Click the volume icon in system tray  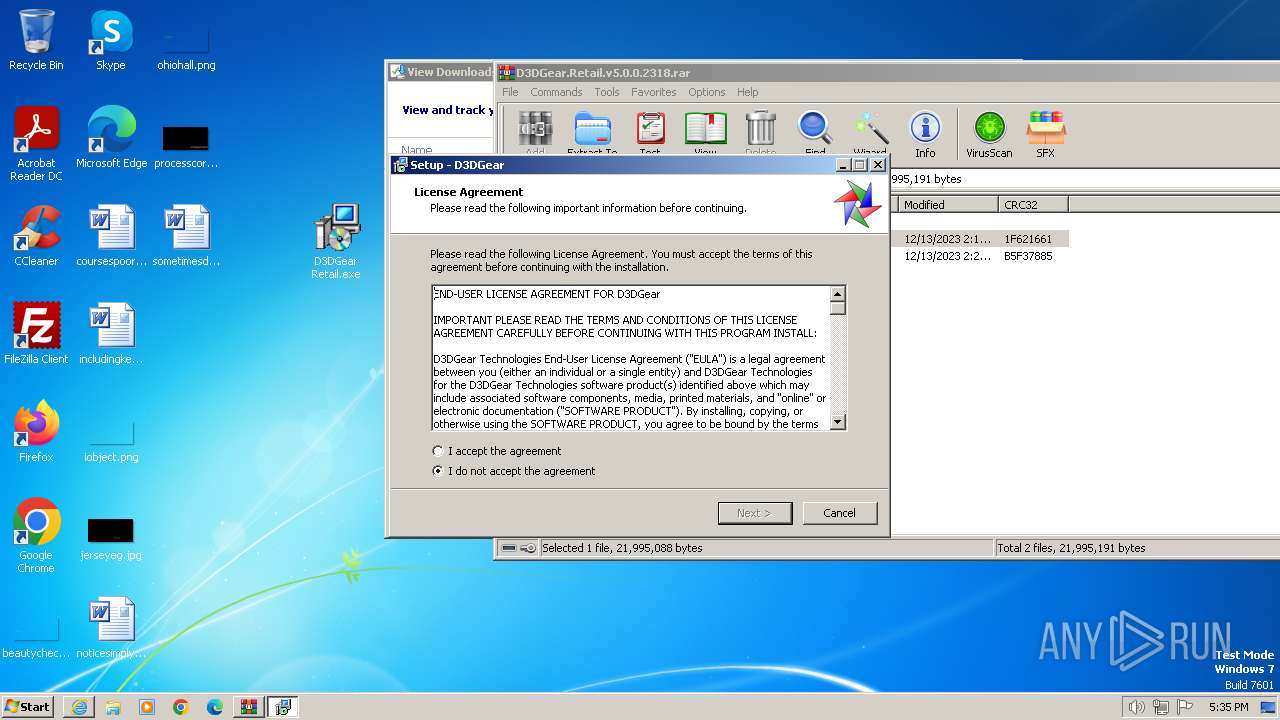1136,707
